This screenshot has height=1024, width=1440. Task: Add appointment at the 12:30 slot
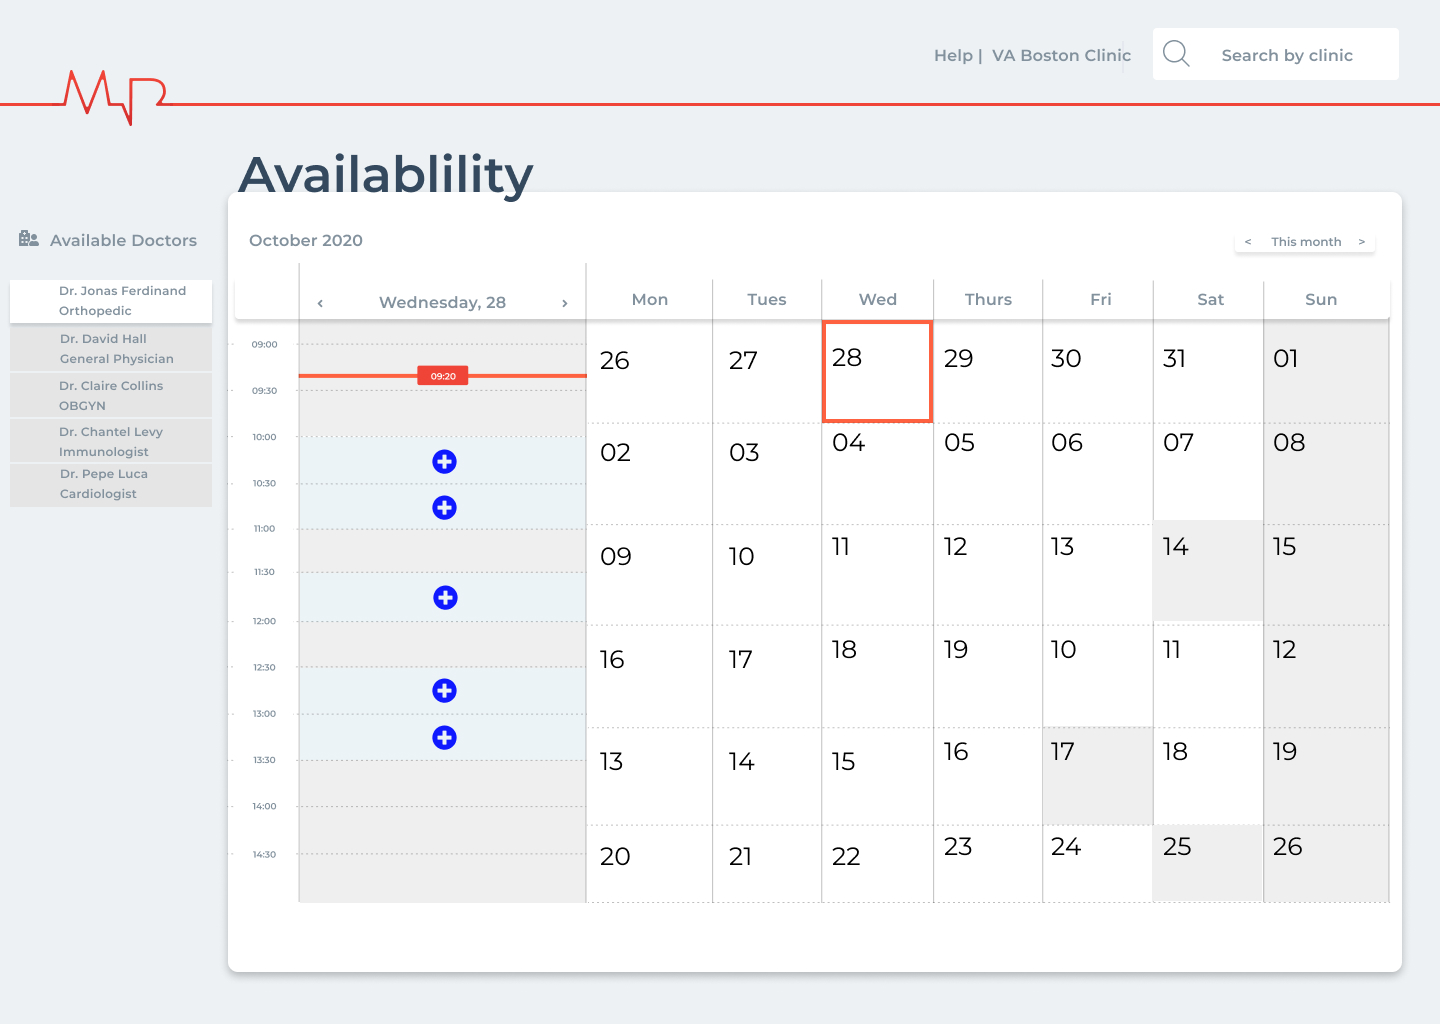(x=445, y=690)
